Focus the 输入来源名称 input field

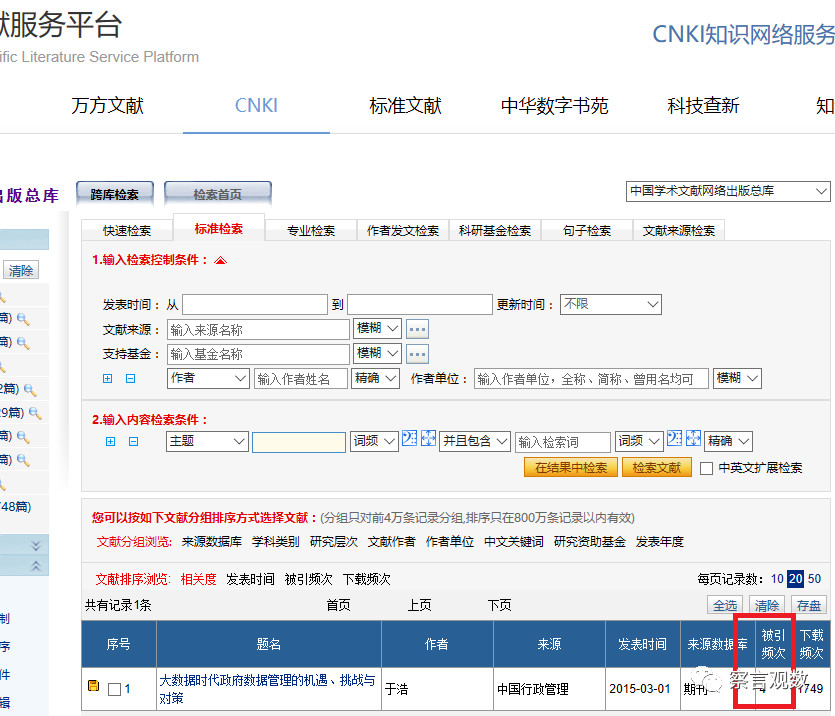click(258, 330)
